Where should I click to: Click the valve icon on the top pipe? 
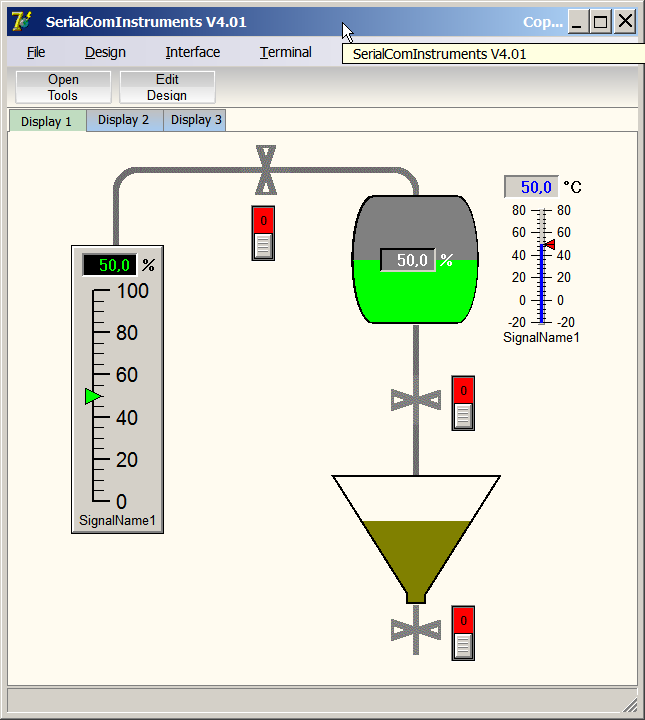(x=266, y=170)
